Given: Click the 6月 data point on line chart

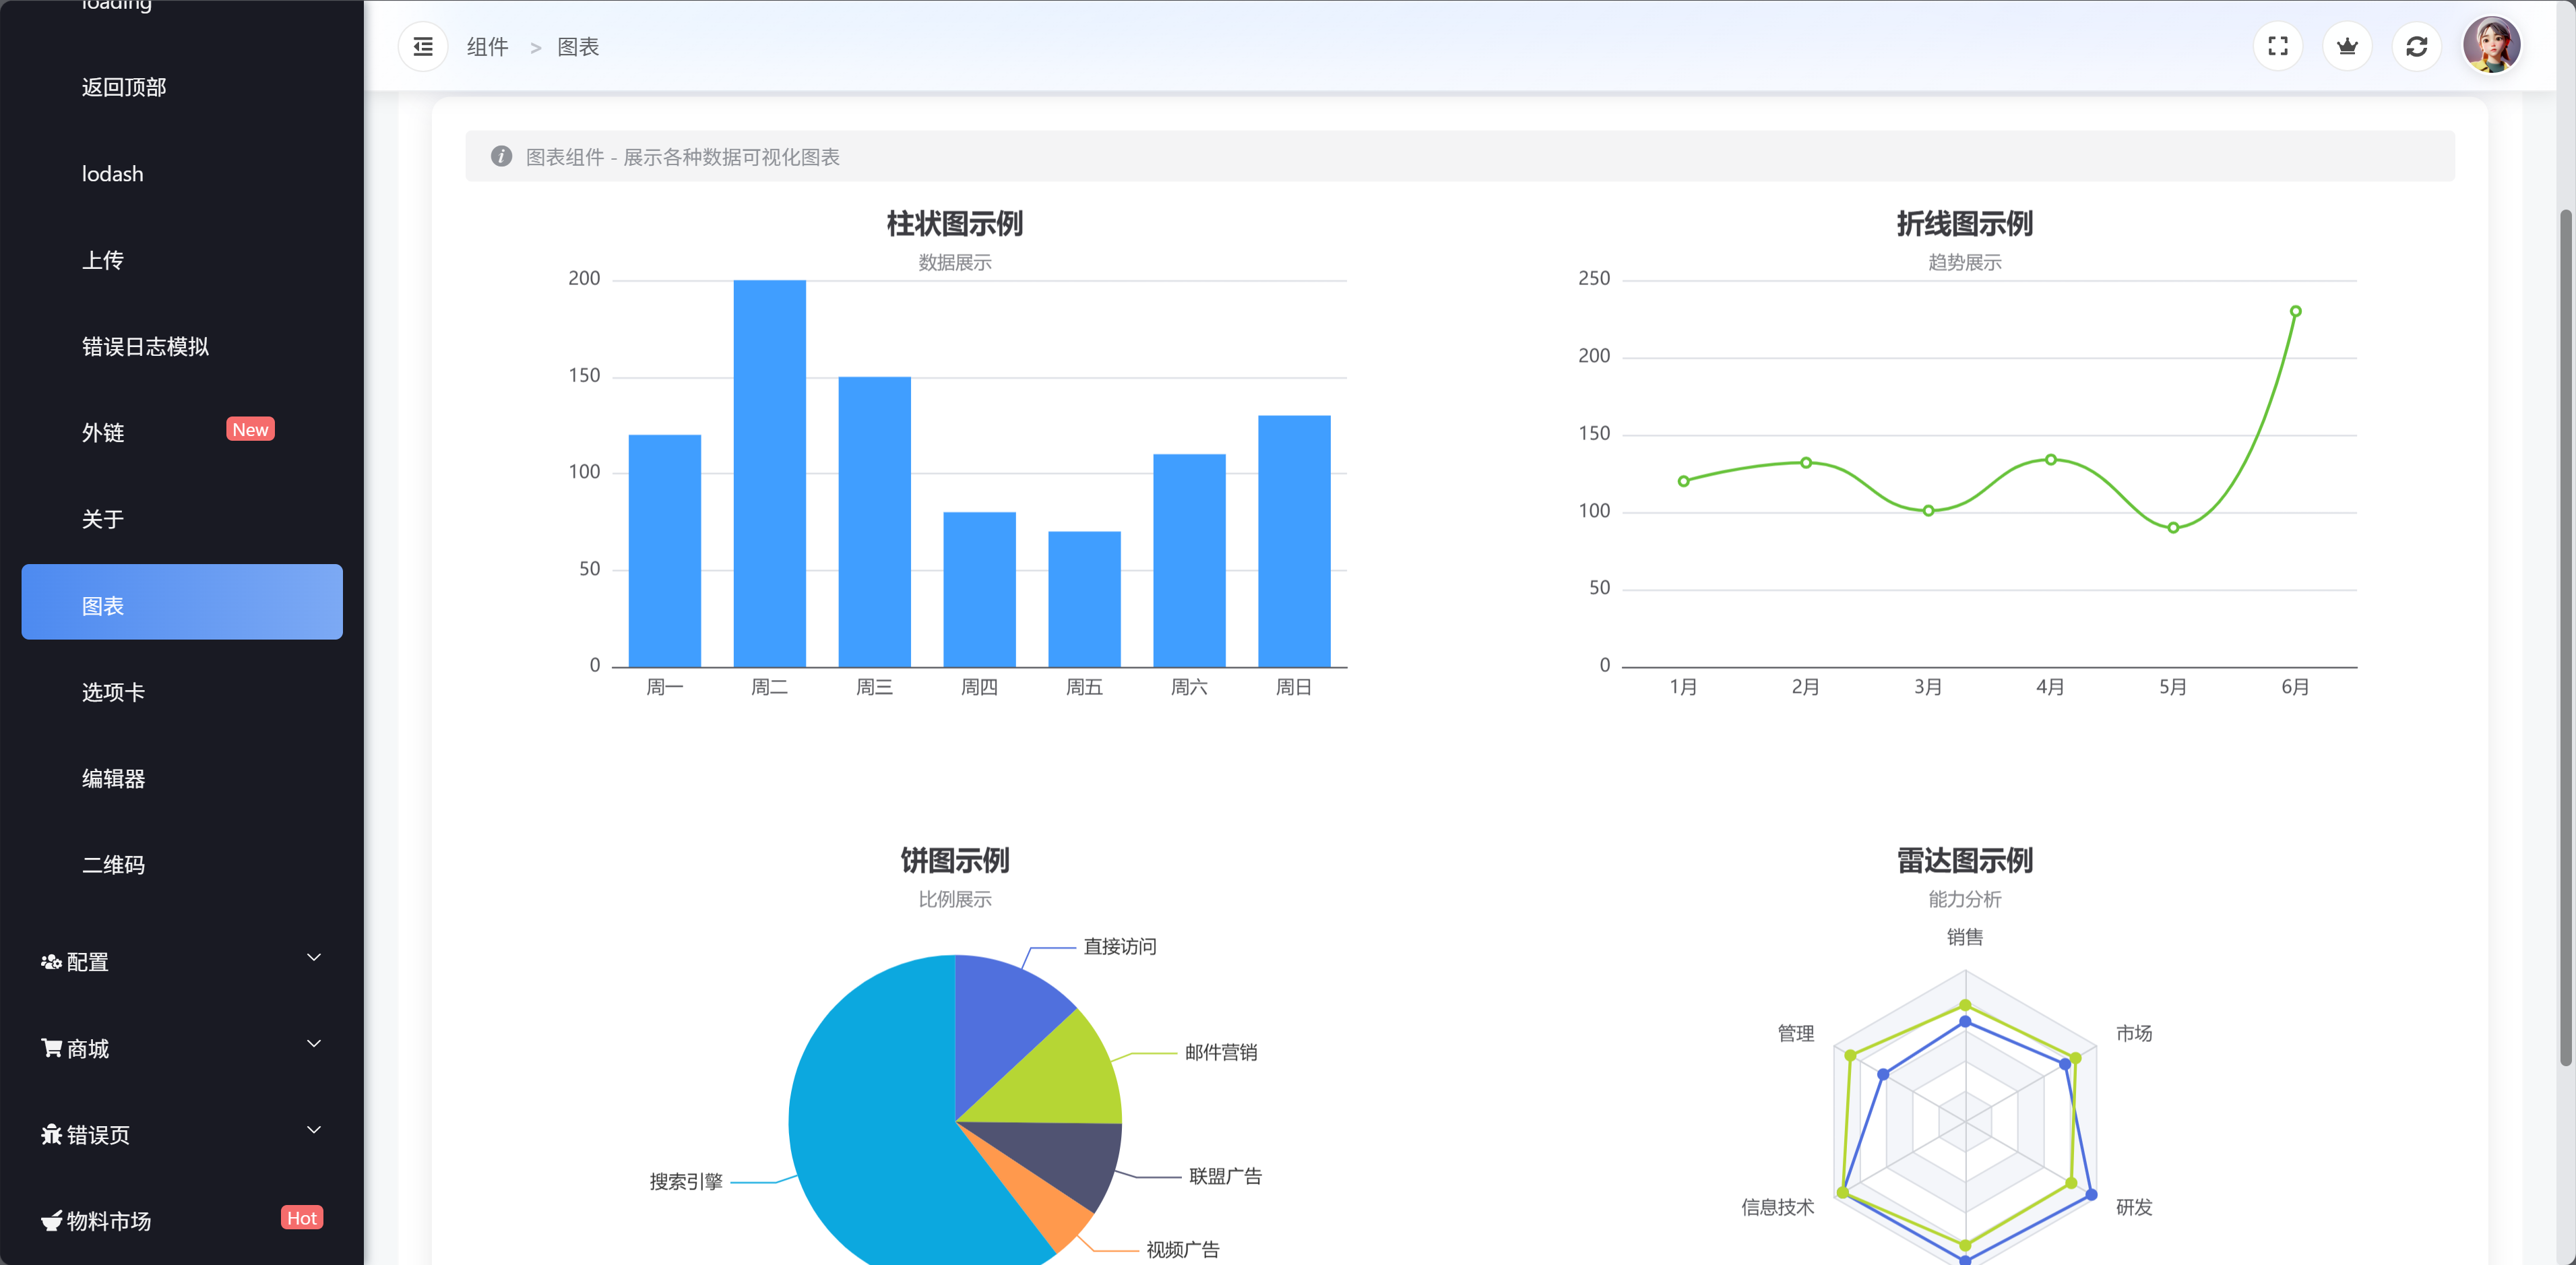Looking at the screenshot, I should pyautogui.click(x=2295, y=311).
